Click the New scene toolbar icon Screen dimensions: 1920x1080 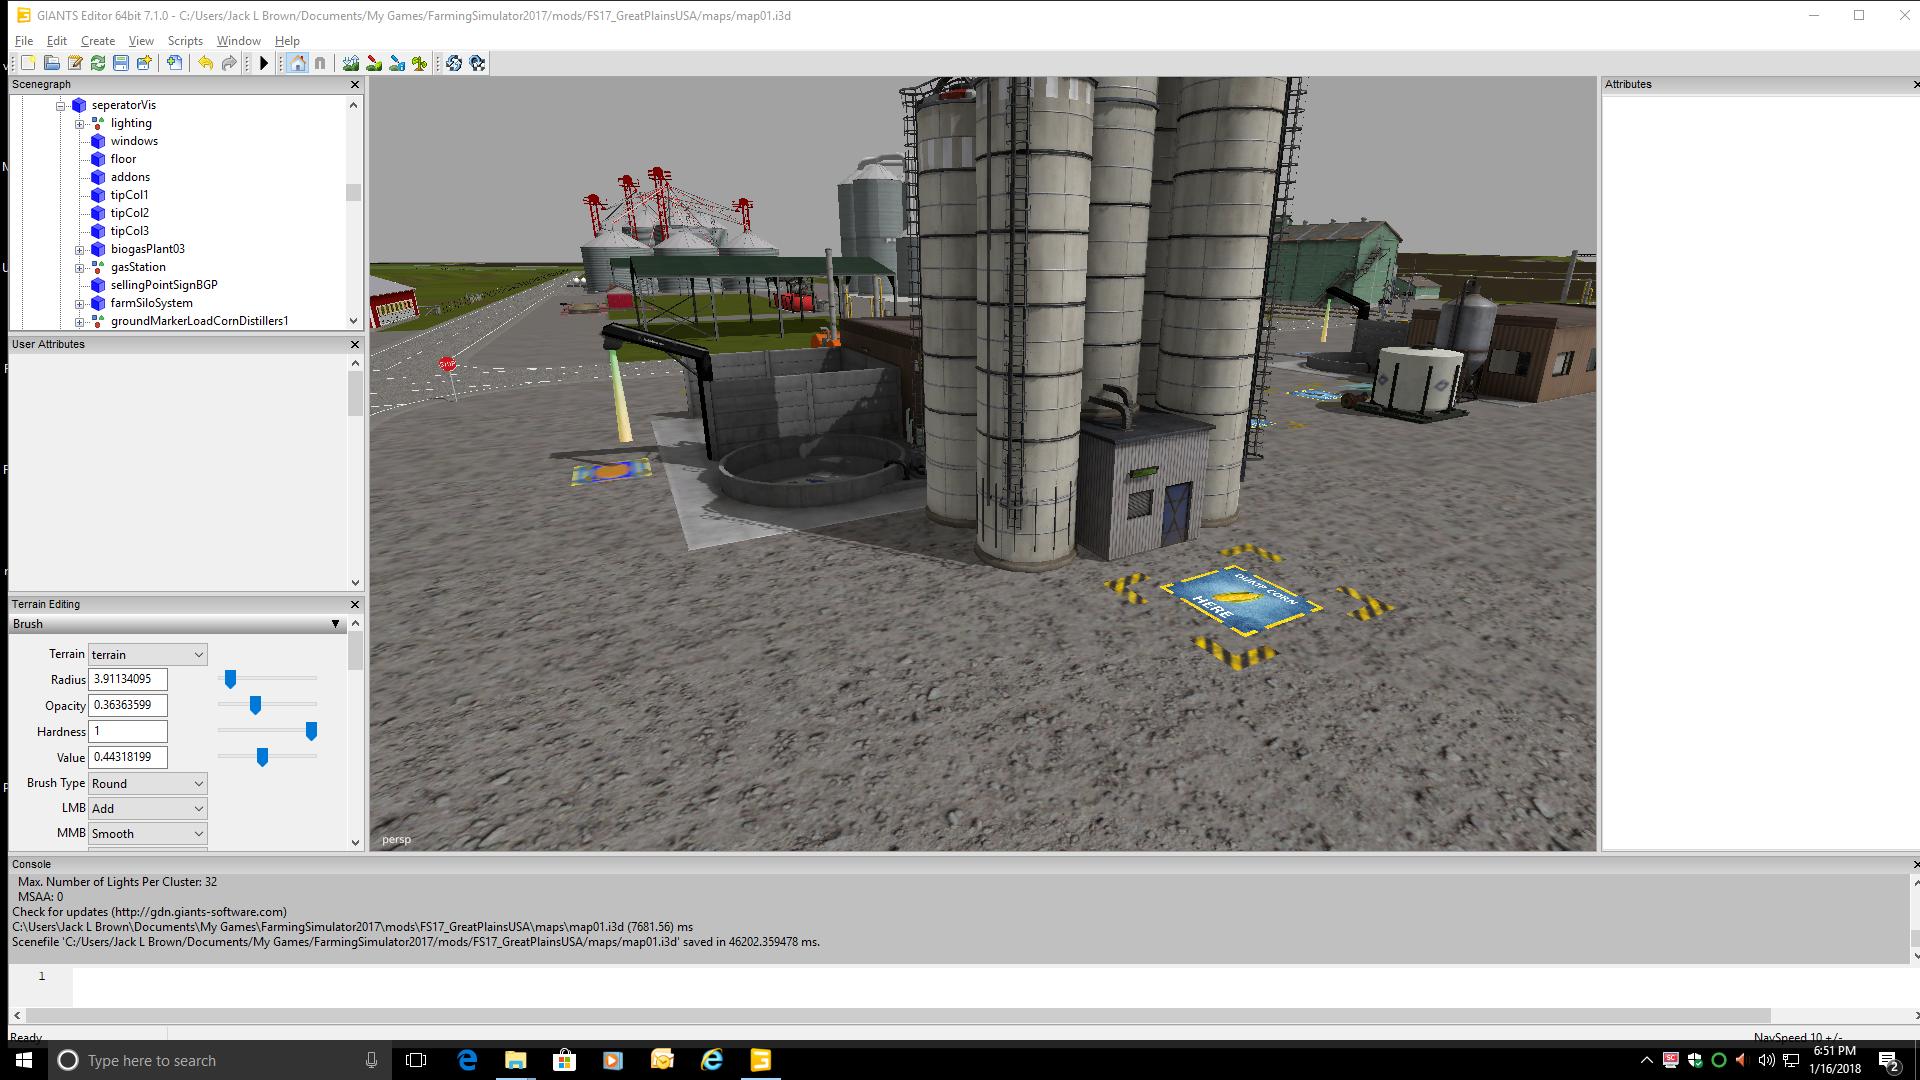point(29,63)
